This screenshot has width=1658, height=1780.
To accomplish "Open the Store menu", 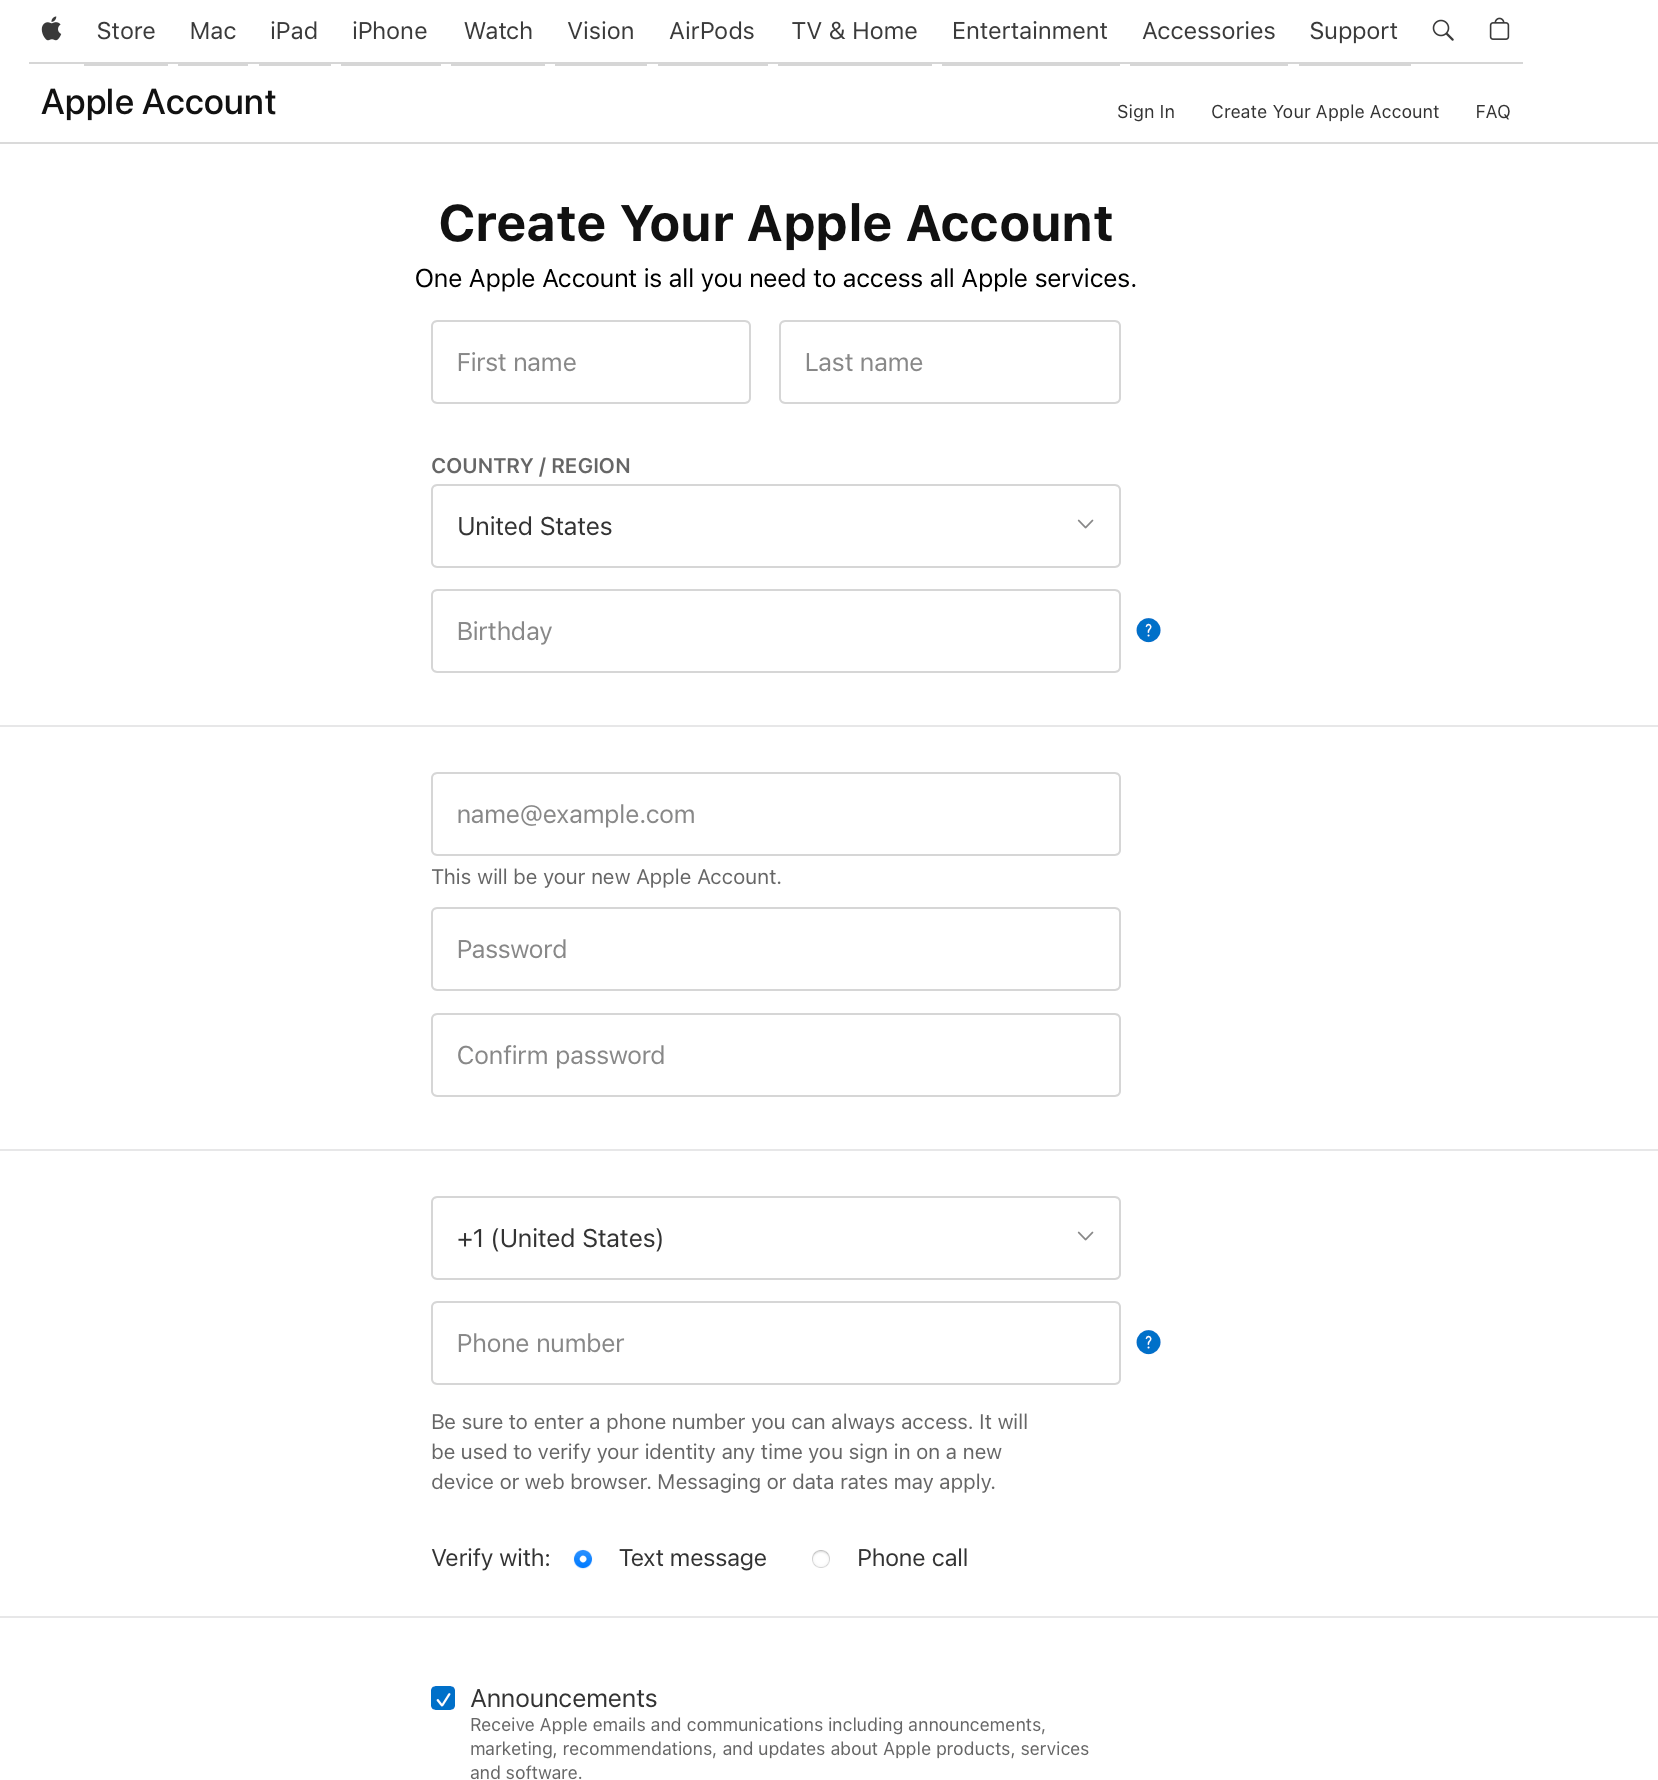I will [x=126, y=31].
